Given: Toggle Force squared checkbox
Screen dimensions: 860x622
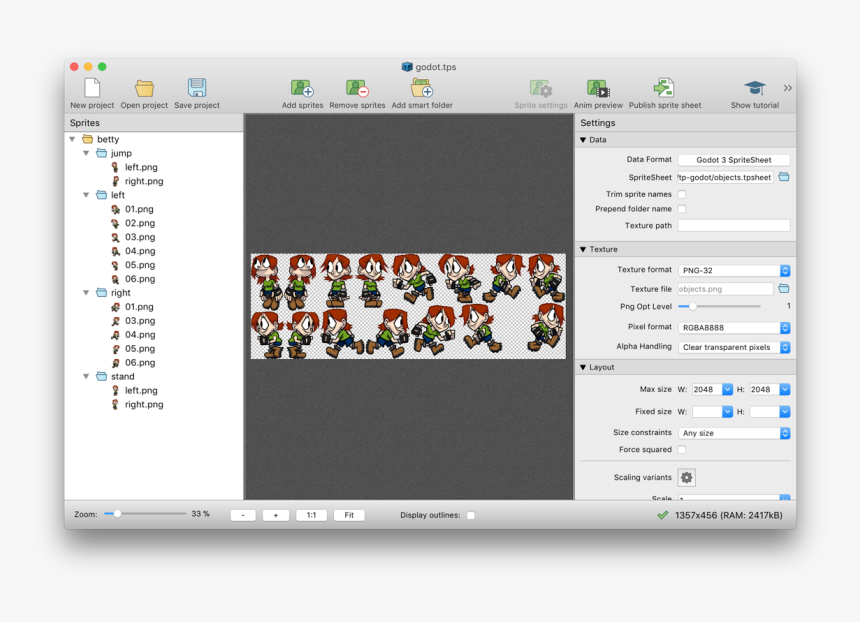Looking at the screenshot, I should point(682,449).
